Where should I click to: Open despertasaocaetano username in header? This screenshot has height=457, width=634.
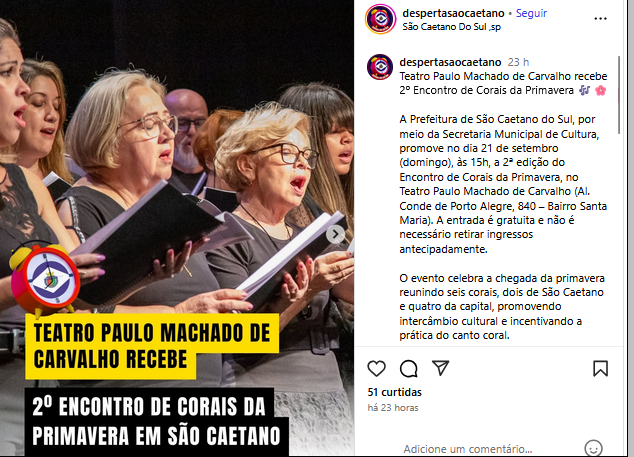[453, 13]
